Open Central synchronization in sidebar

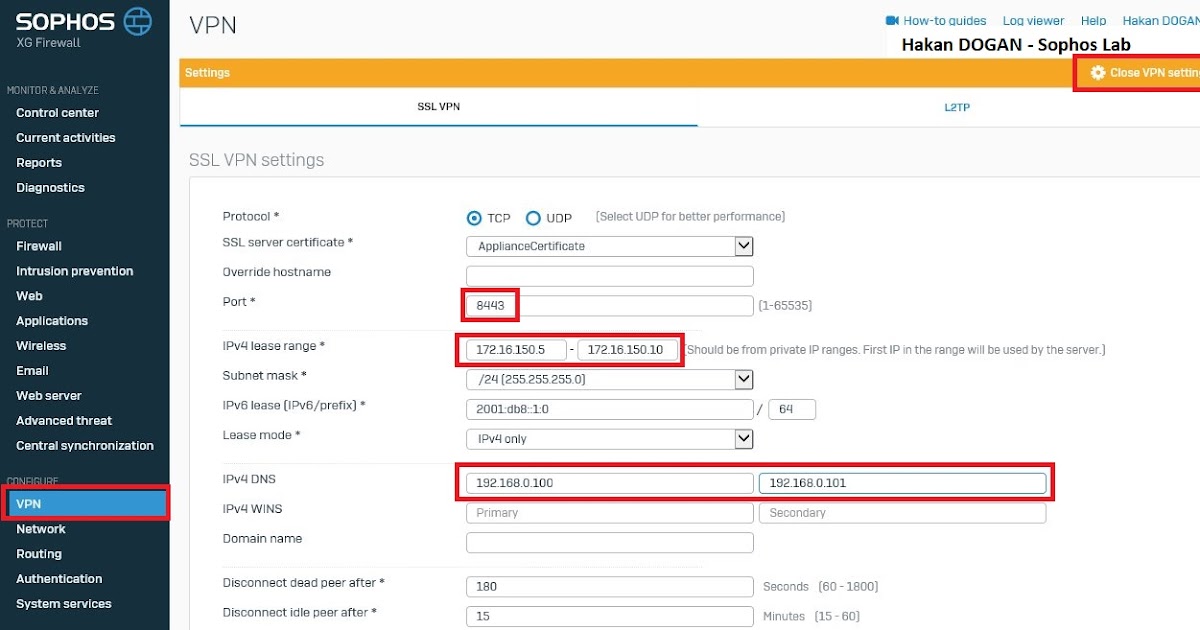point(85,446)
